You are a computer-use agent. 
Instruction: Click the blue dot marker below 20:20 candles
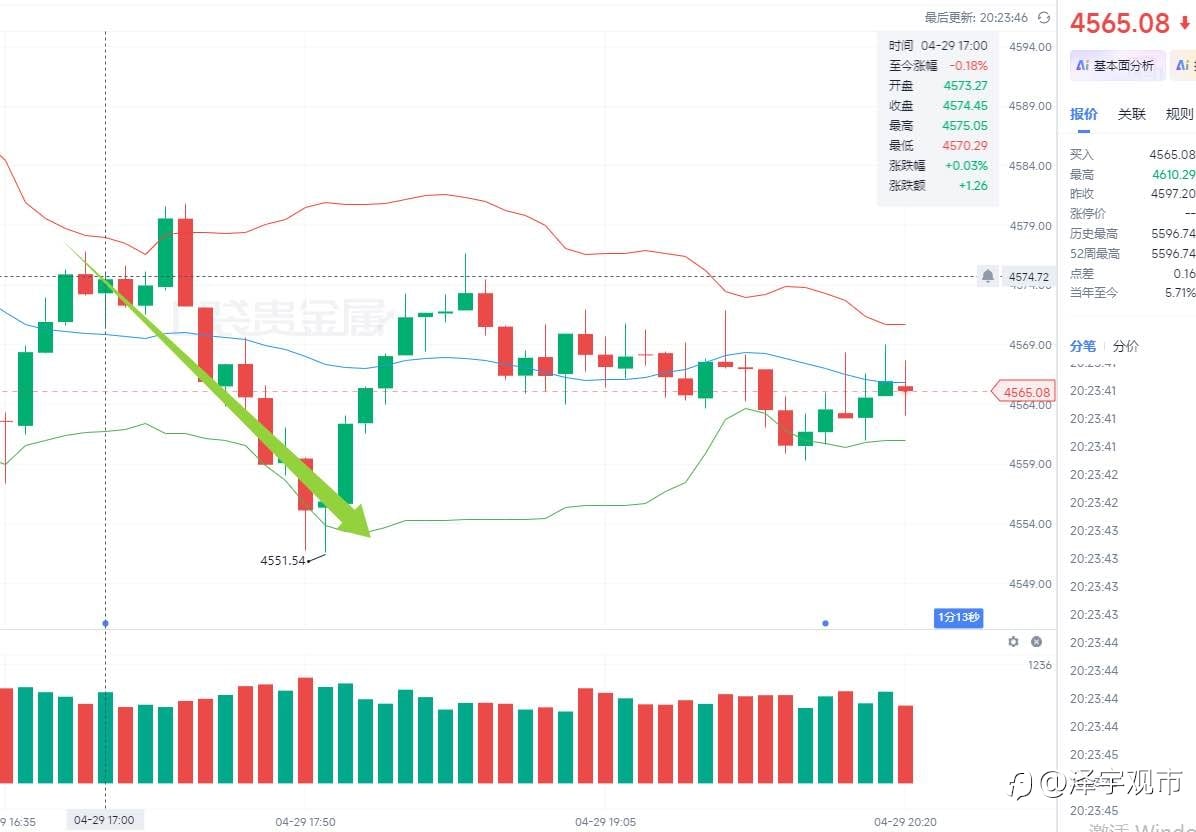pyautogui.click(x=825, y=623)
